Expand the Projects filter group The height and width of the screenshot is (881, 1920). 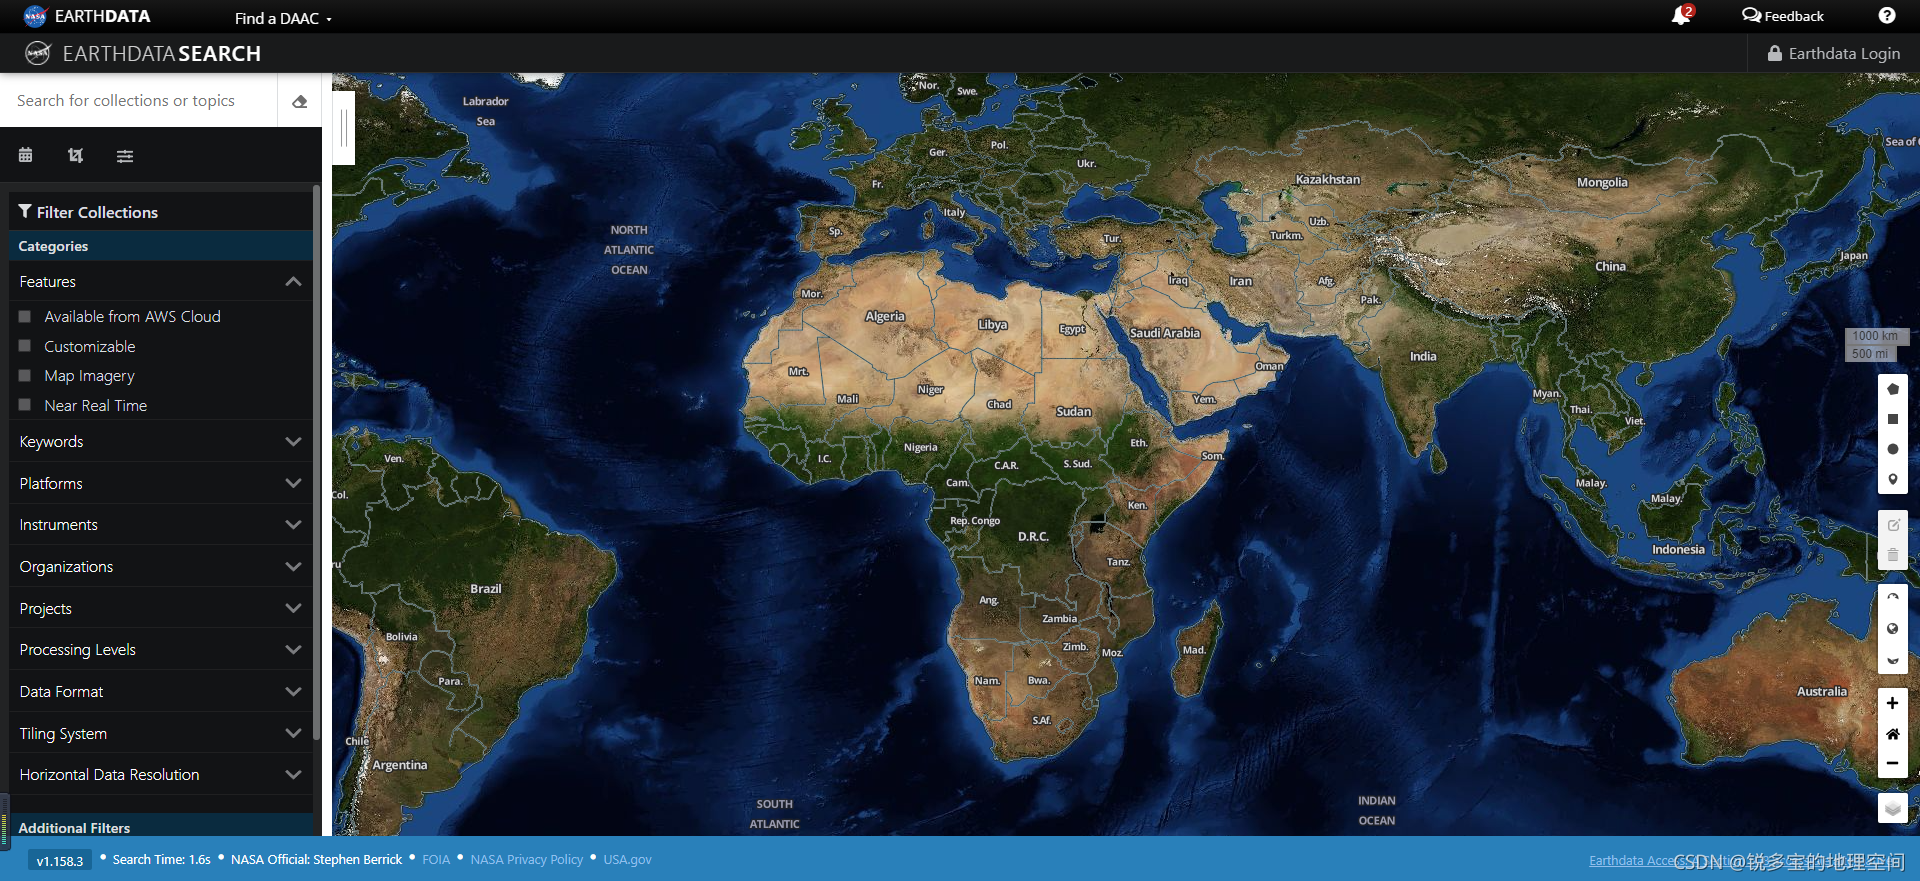(x=160, y=608)
